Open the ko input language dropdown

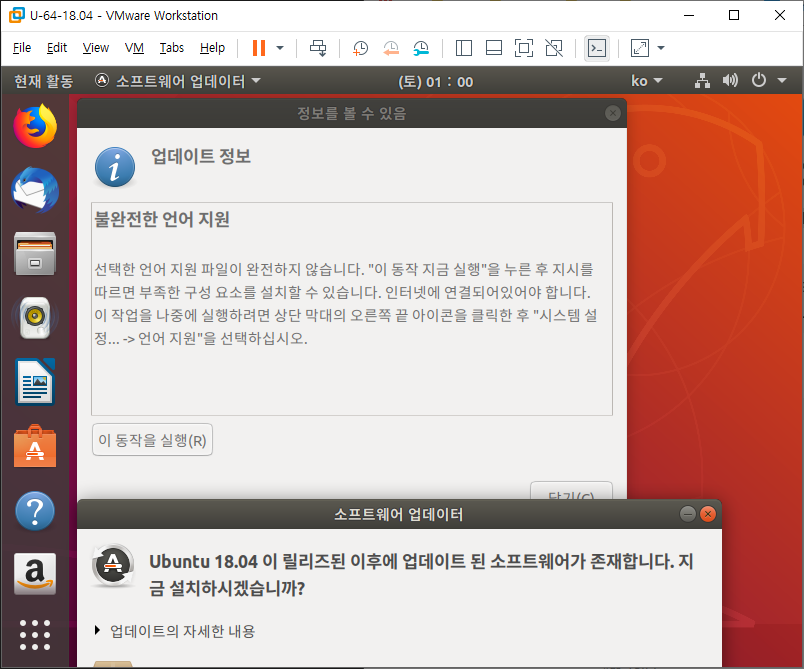(647, 81)
